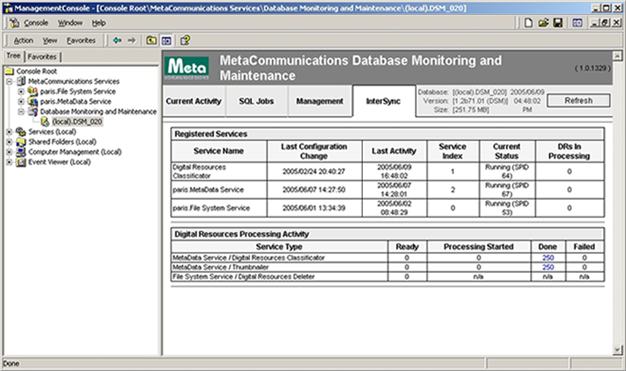Open the Management tab
Viewport: 626px width, 371px height.
pyautogui.click(x=319, y=101)
